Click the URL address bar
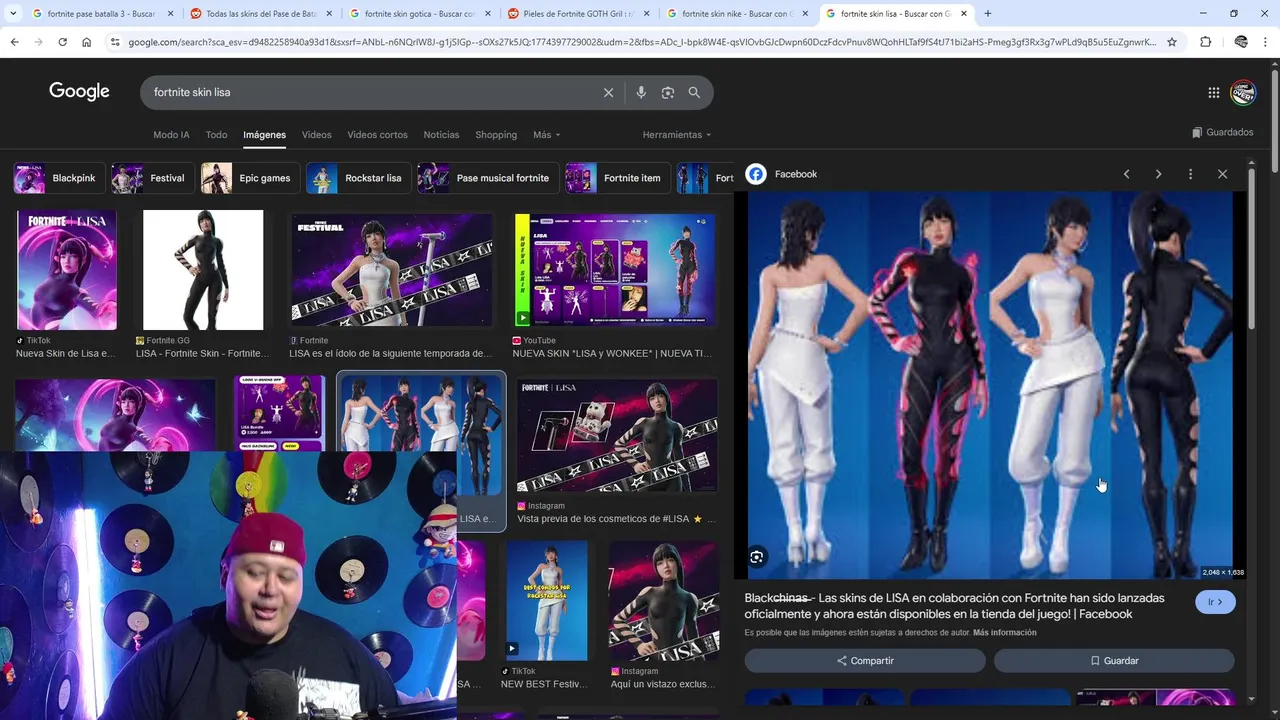The height and width of the screenshot is (720, 1280). coord(640,42)
